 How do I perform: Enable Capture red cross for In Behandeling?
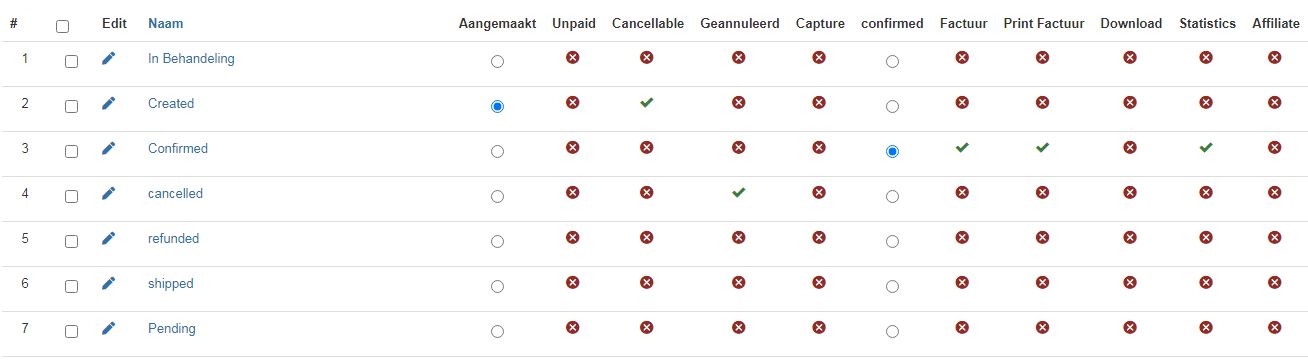819,58
